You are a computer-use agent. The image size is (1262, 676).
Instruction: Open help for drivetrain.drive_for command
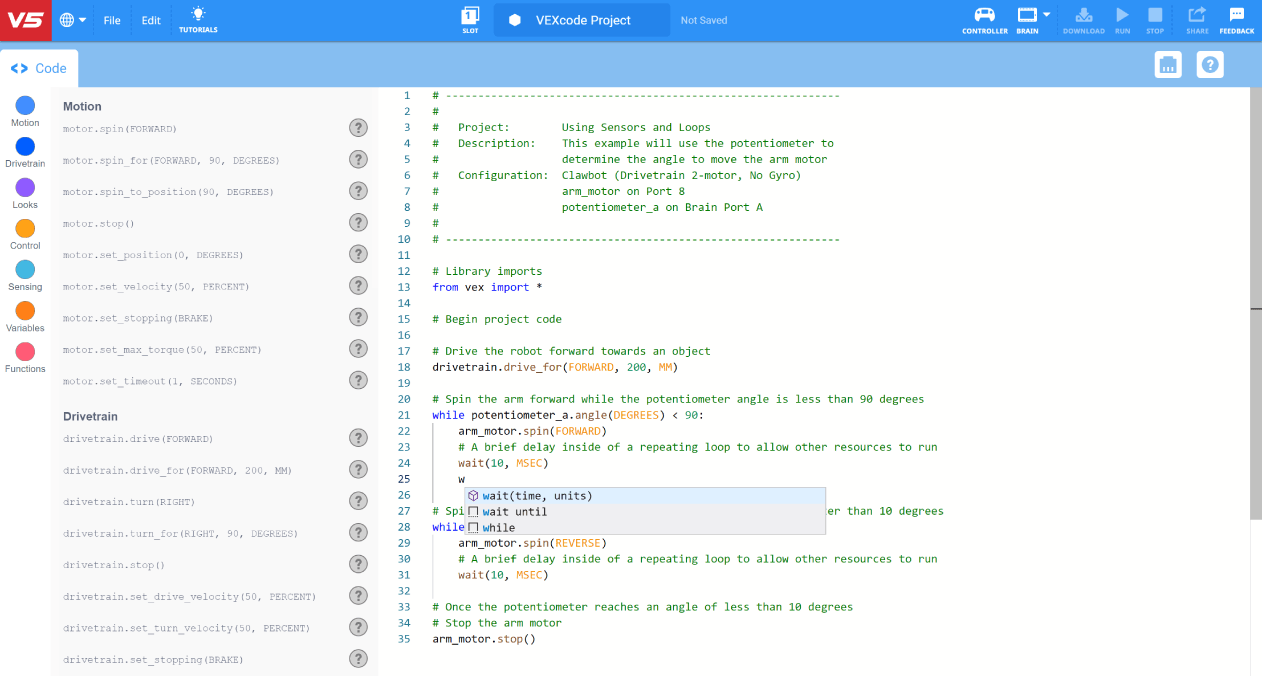(x=358, y=469)
